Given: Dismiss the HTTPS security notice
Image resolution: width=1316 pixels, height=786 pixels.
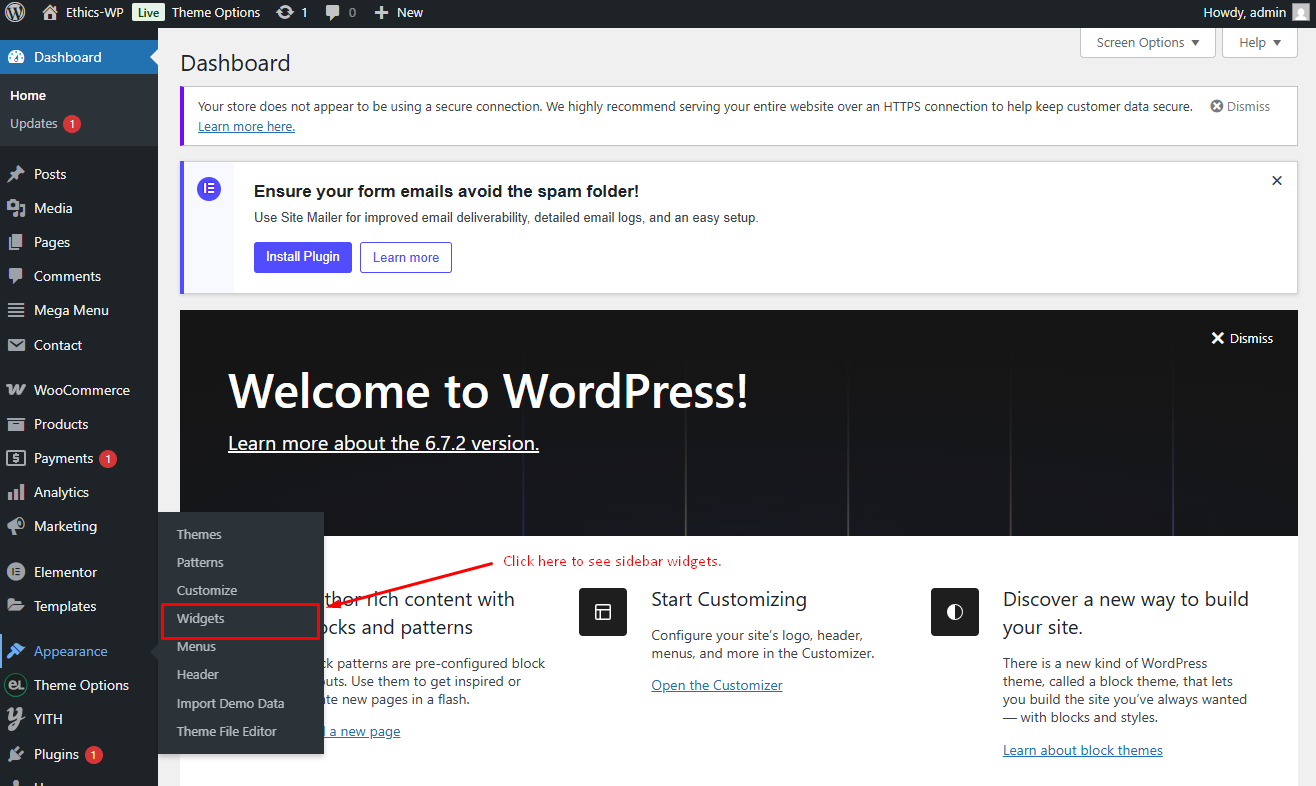Looking at the screenshot, I should click(1240, 106).
